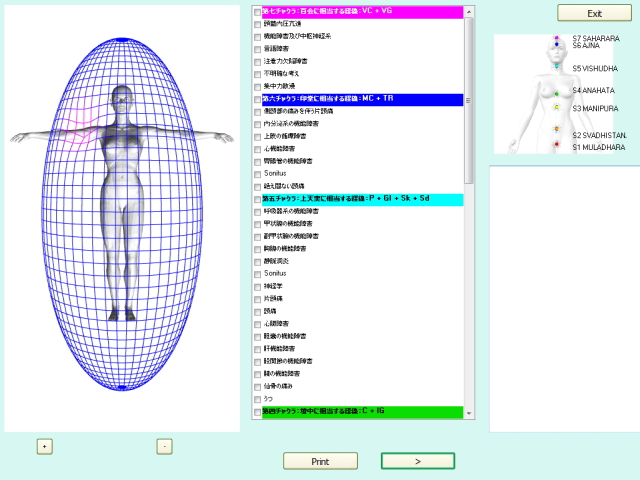Click the list scrollbar down arrow
This screenshot has width=640, height=480.
point(470,413)
